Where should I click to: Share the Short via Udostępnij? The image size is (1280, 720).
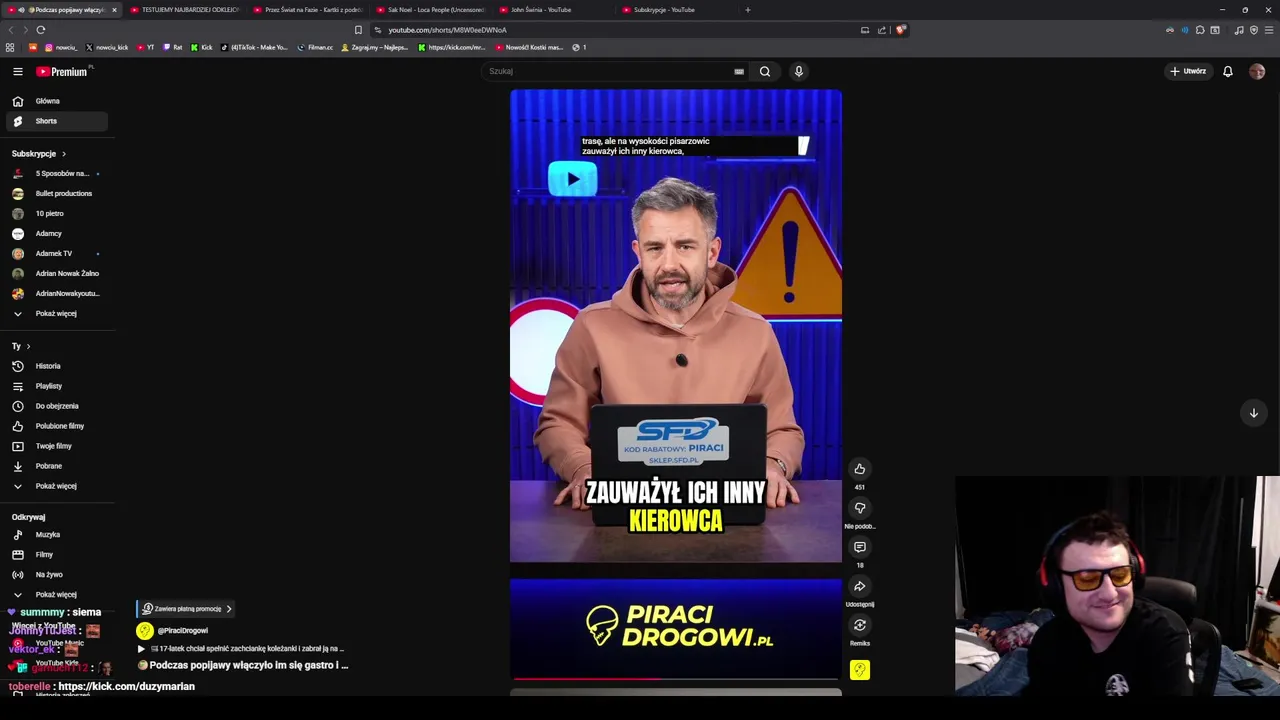click(x=859, y=586)
